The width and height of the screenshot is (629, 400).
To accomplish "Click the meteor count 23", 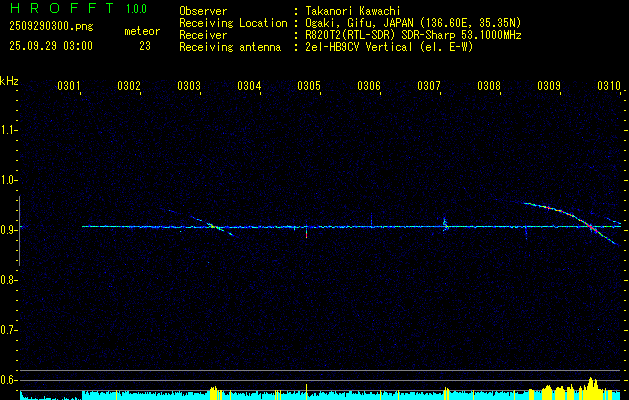I will [x=145, y=46].
